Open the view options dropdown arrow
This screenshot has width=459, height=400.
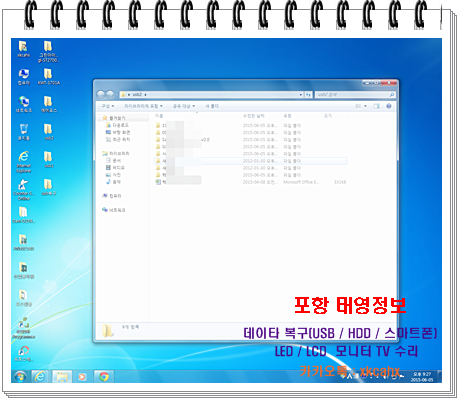pyautogui.click(x=365, y=106)
